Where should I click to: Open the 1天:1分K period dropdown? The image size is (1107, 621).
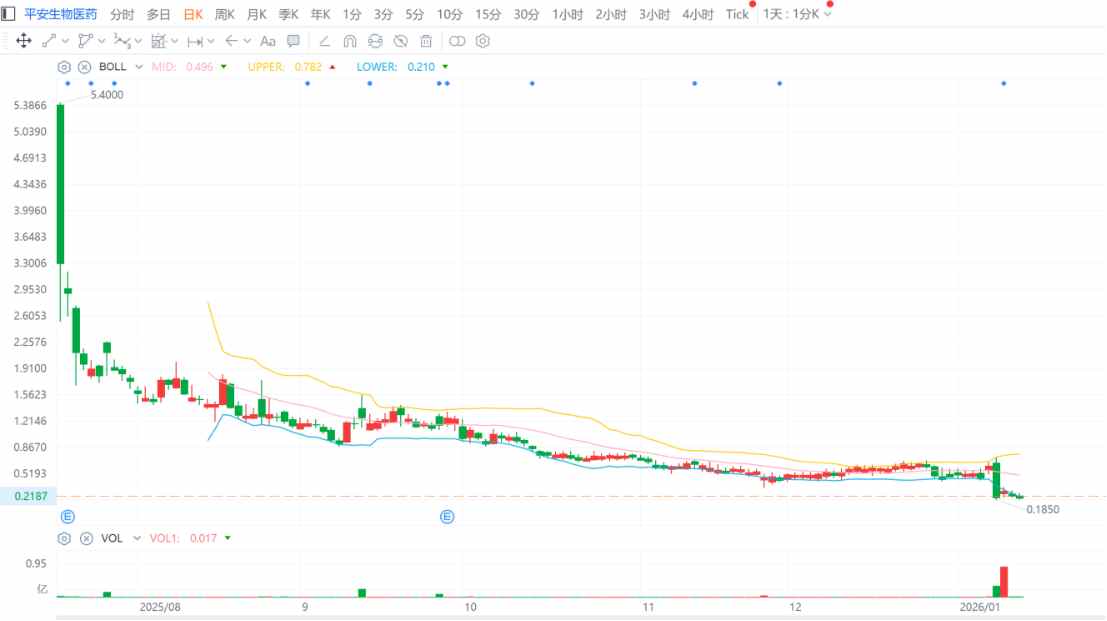[797, 14]
